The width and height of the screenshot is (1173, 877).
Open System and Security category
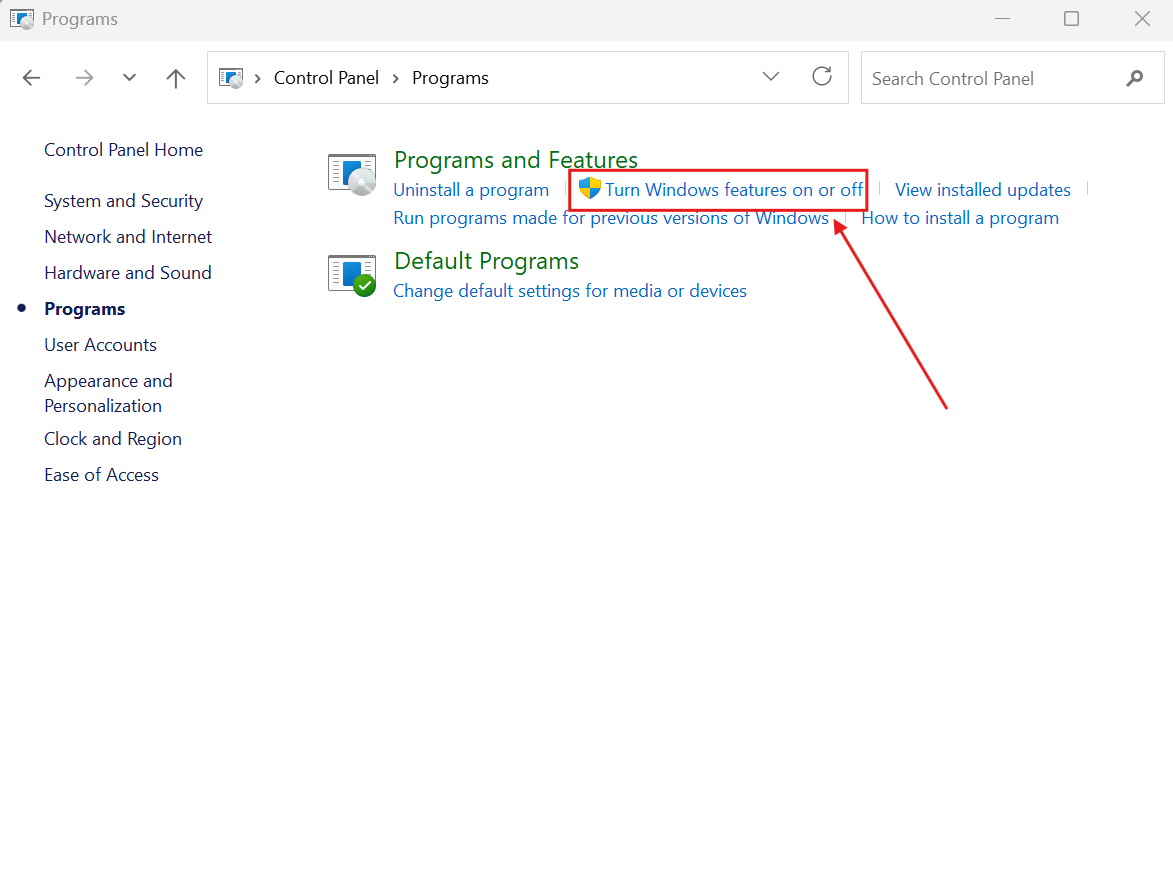click(123, 201)
